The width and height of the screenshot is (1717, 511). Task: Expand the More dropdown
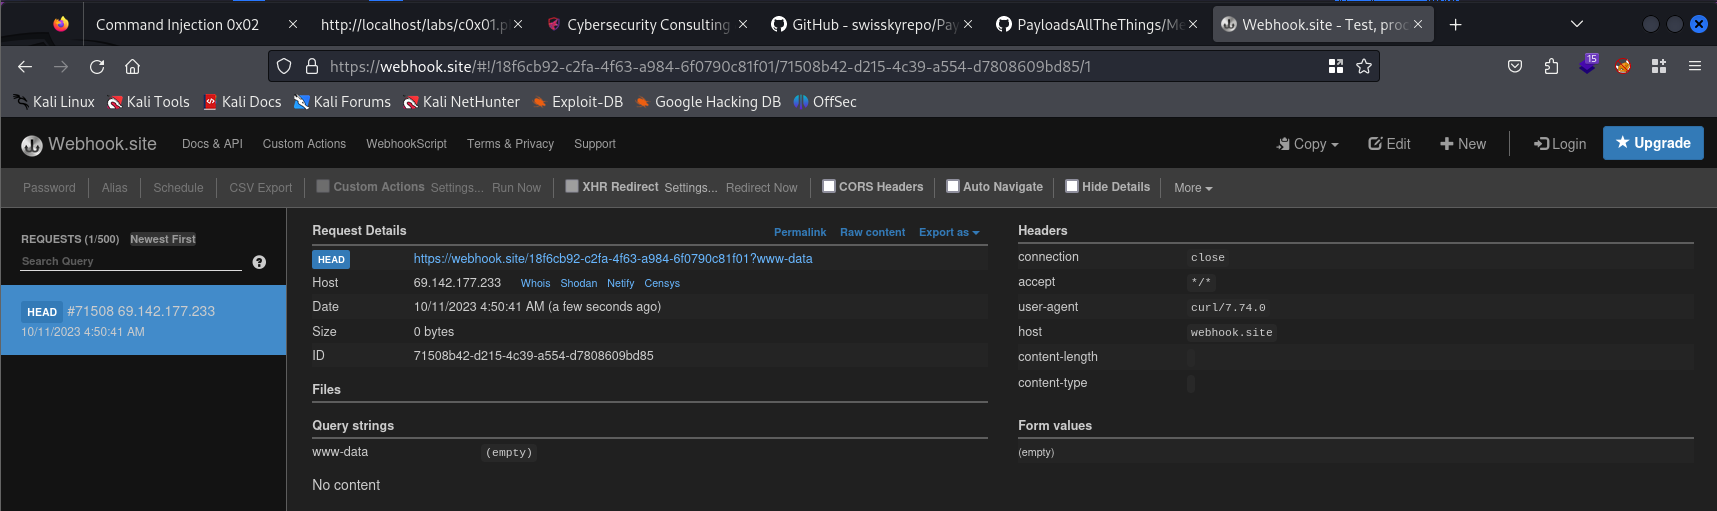[x=1193, y=188]
